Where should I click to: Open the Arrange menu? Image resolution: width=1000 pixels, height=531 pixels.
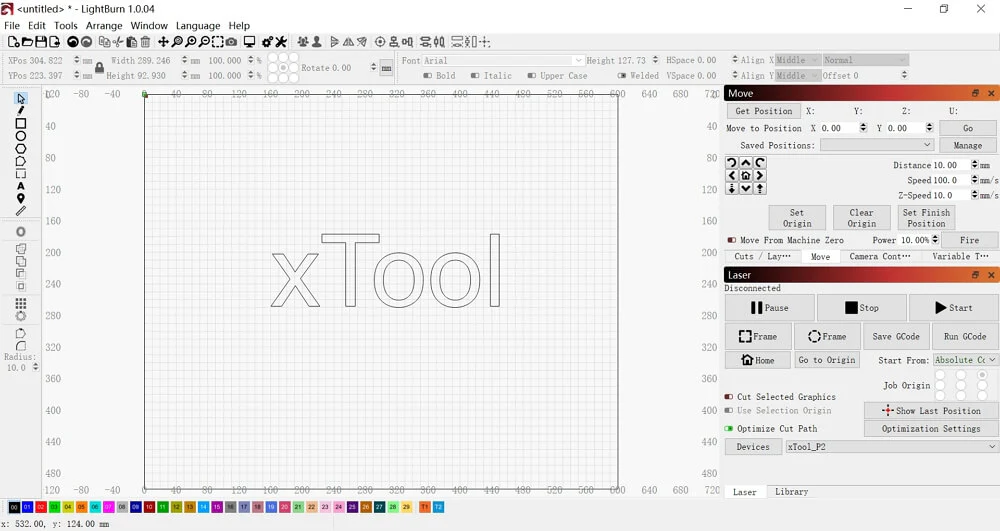coord(104,25)
